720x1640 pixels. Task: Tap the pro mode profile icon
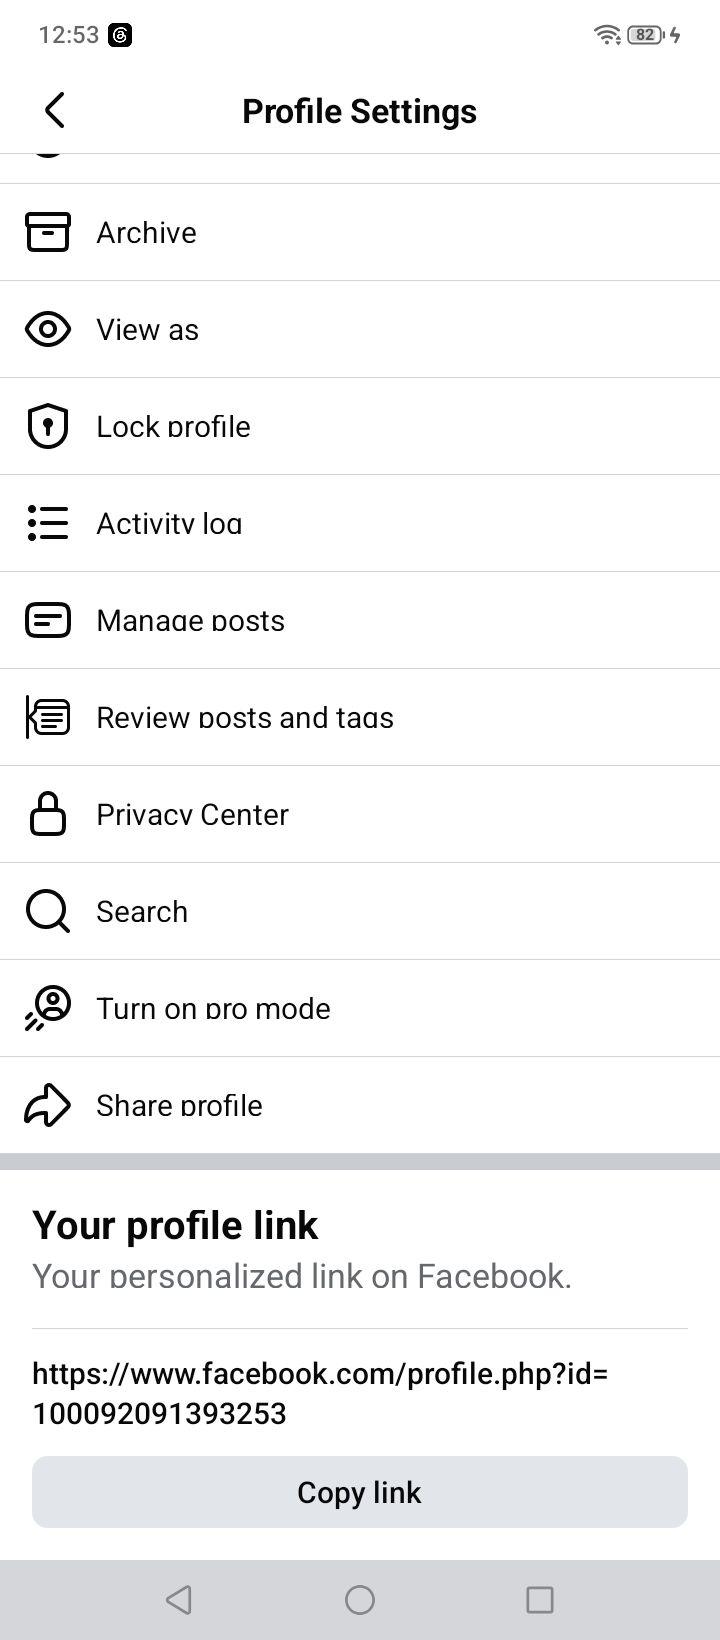[x=47, y=1008]
